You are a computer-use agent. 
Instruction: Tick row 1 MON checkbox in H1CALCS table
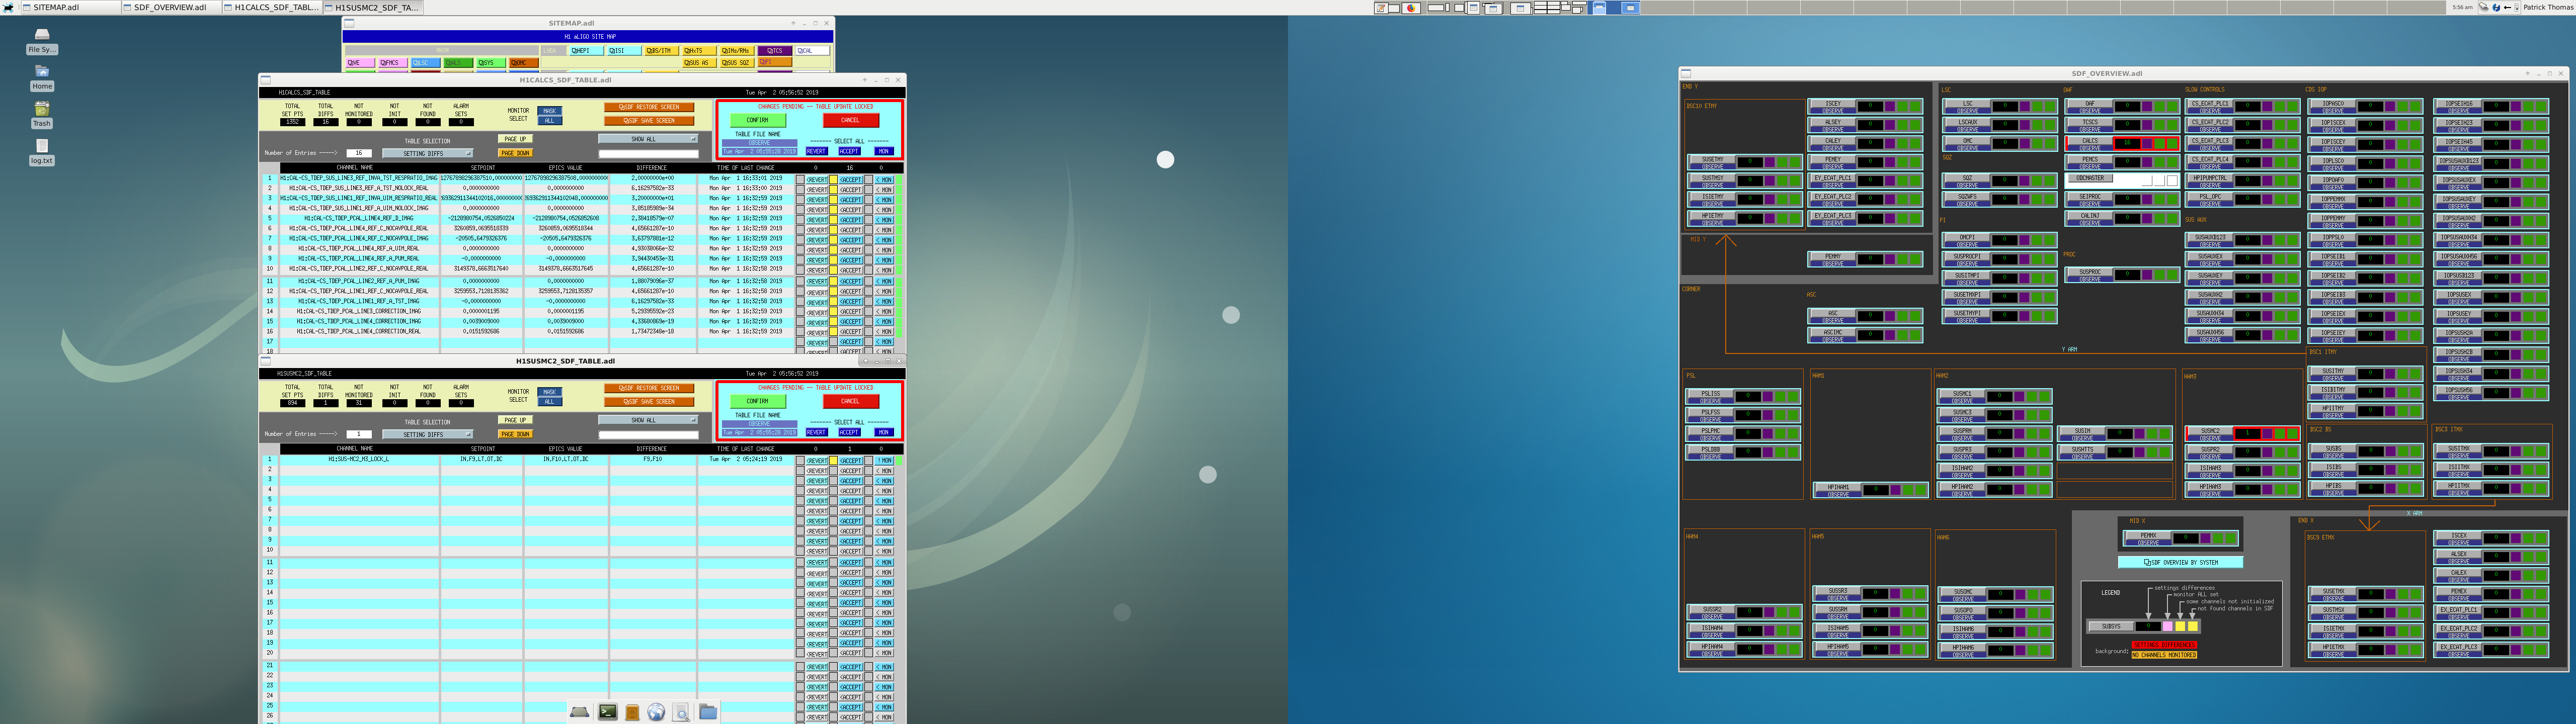coord(868,179)
